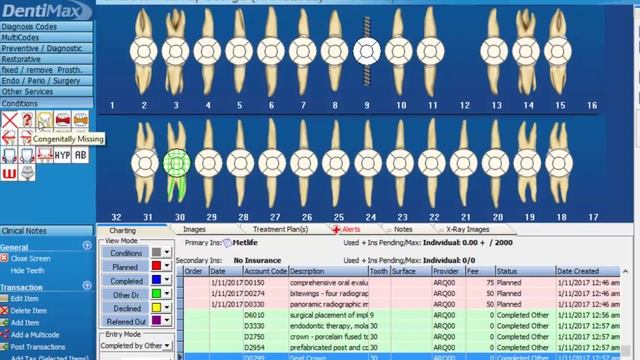Screen dimensions: 640x360
Task: Click the red cross Alerts icon
Action: [336, 230]
